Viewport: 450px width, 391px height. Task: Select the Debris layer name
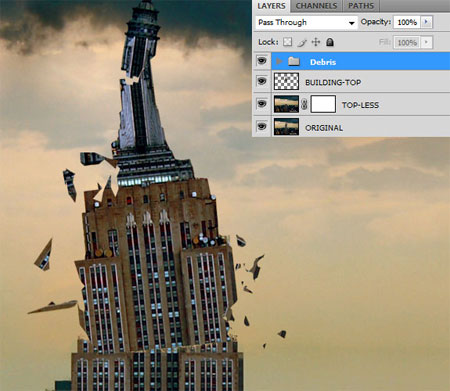pos(323,62)
